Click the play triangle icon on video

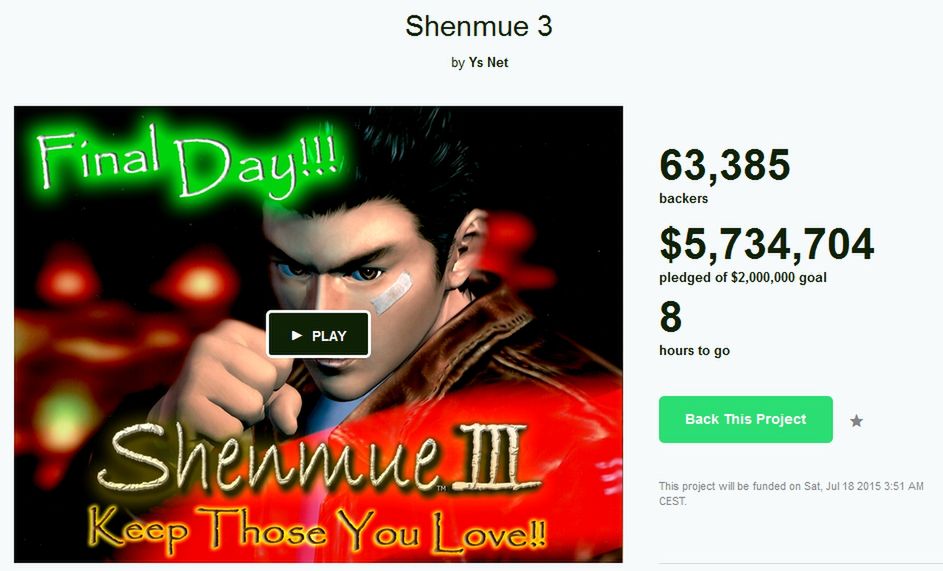(296, 335)
